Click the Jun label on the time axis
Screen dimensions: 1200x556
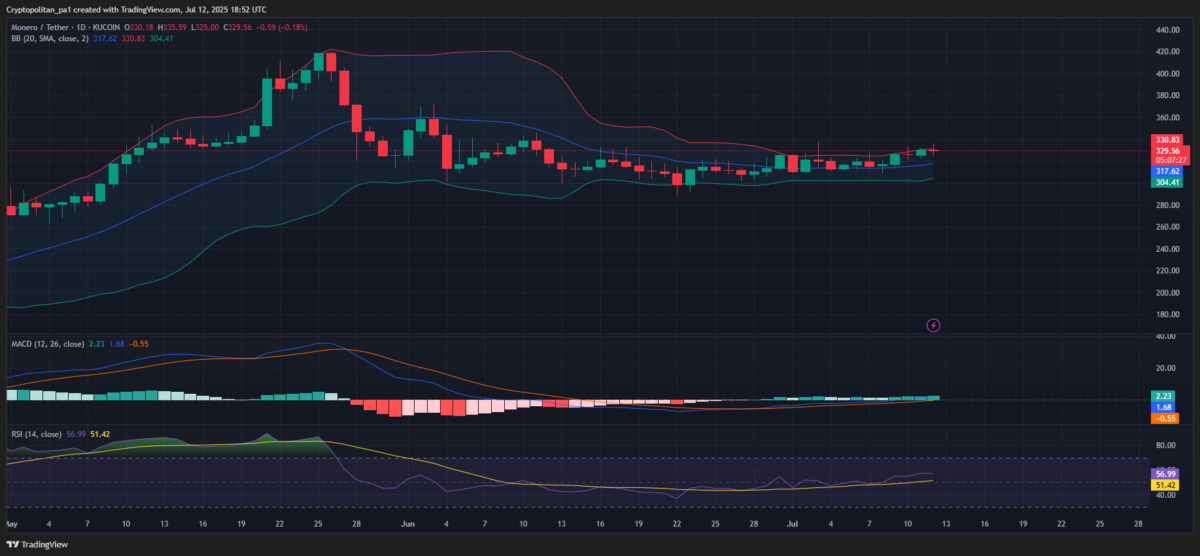[406, 523]
